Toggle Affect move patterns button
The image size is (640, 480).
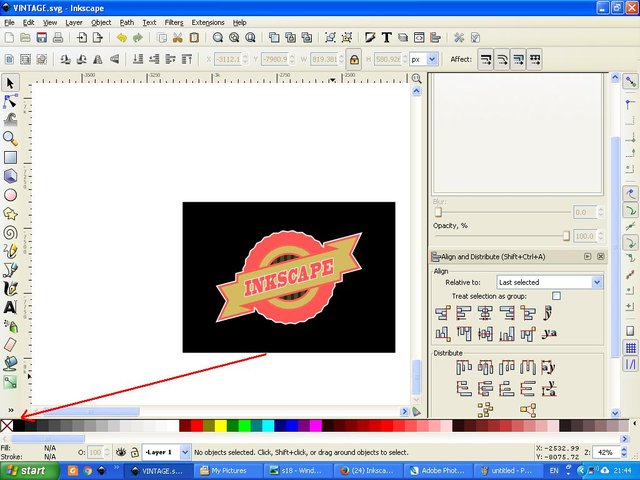(x=535, y=60)
